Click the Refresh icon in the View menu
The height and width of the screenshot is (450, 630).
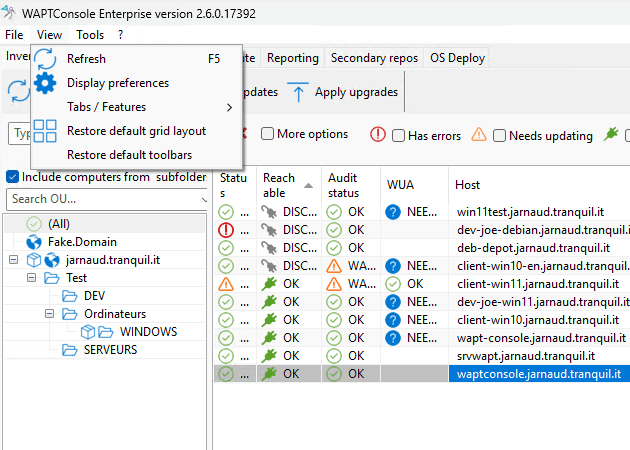pos(46,59)
